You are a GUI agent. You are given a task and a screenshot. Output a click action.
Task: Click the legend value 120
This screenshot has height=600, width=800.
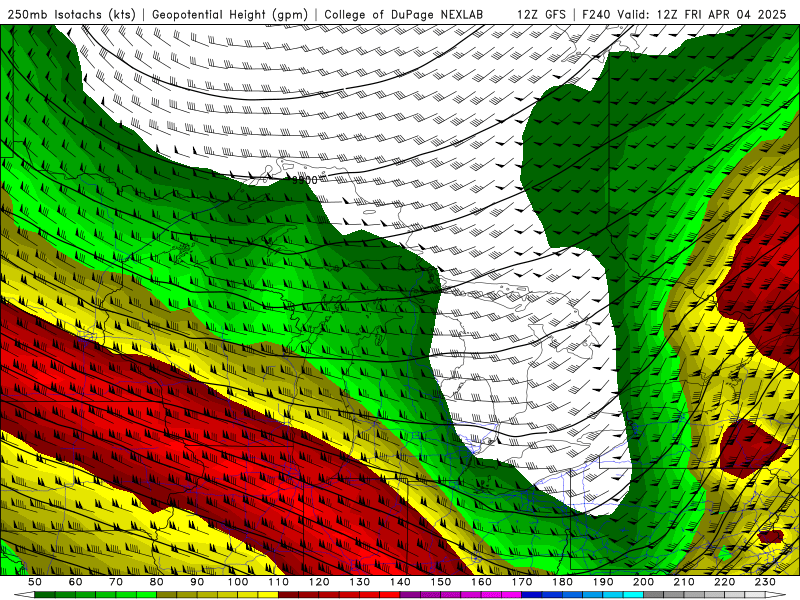click(x=319, y=582)
